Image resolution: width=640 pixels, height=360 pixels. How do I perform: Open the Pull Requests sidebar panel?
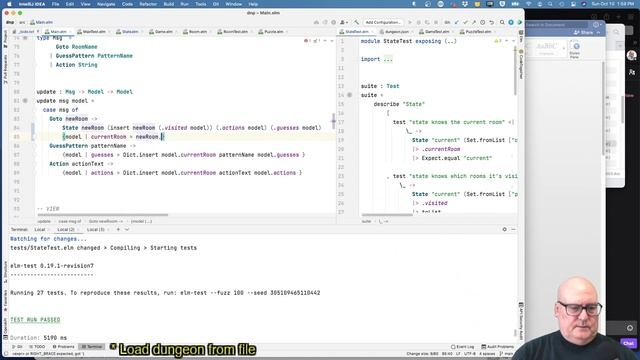(x=5, y=69)
